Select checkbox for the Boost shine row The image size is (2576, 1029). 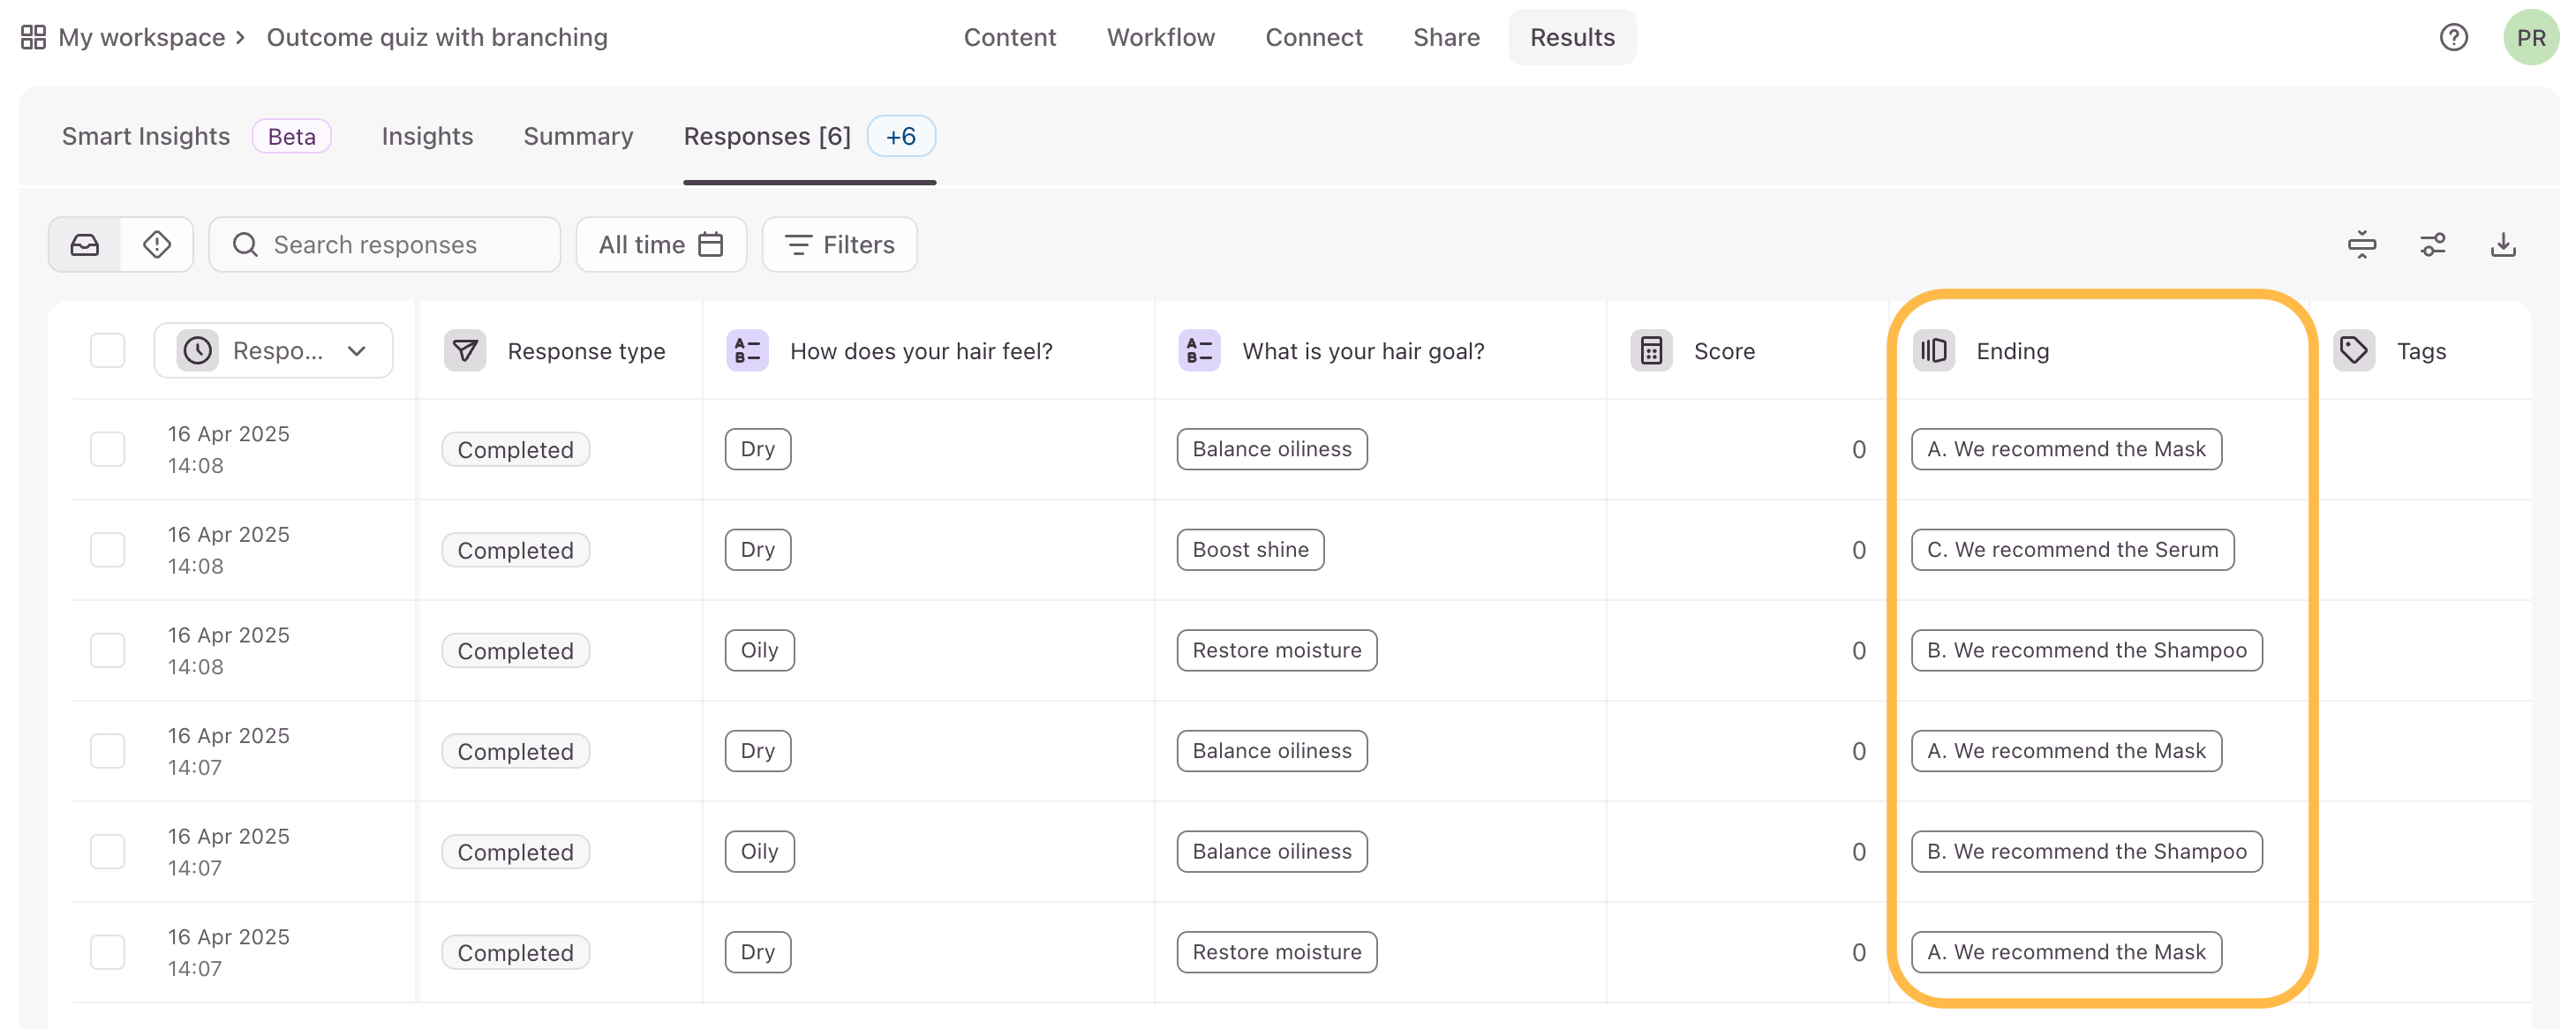pyautogui.click(x=107, y=549)
